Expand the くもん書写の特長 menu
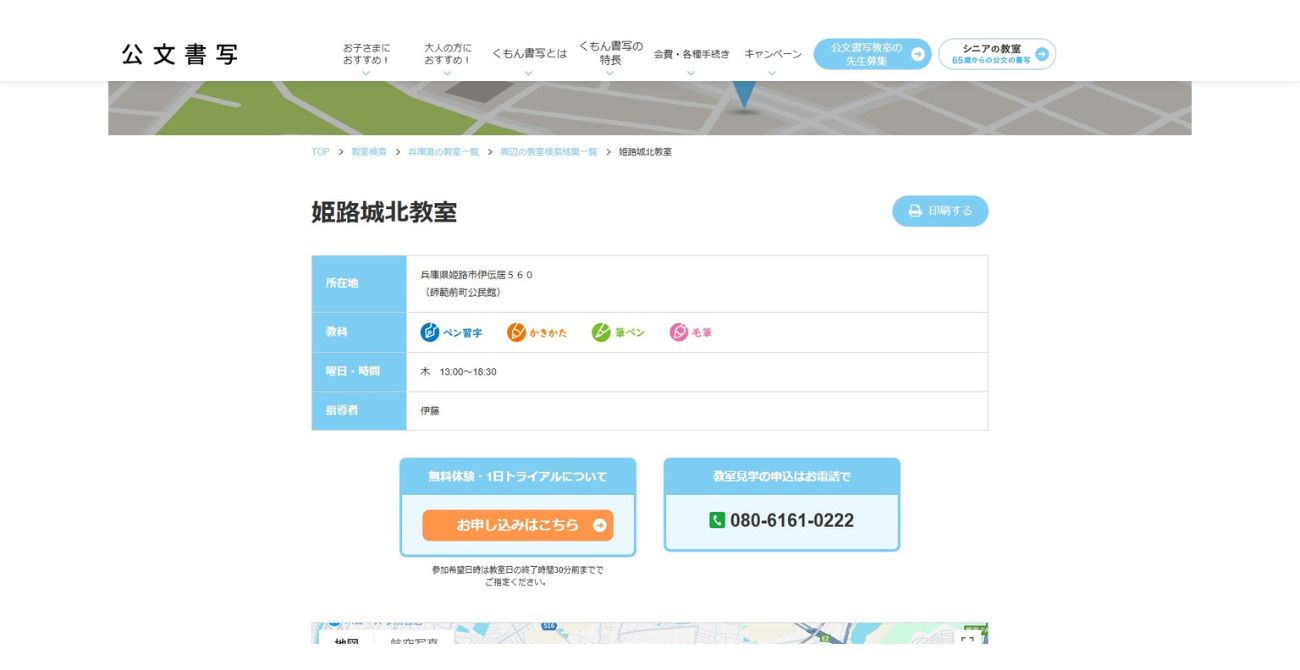 (610, 56)
